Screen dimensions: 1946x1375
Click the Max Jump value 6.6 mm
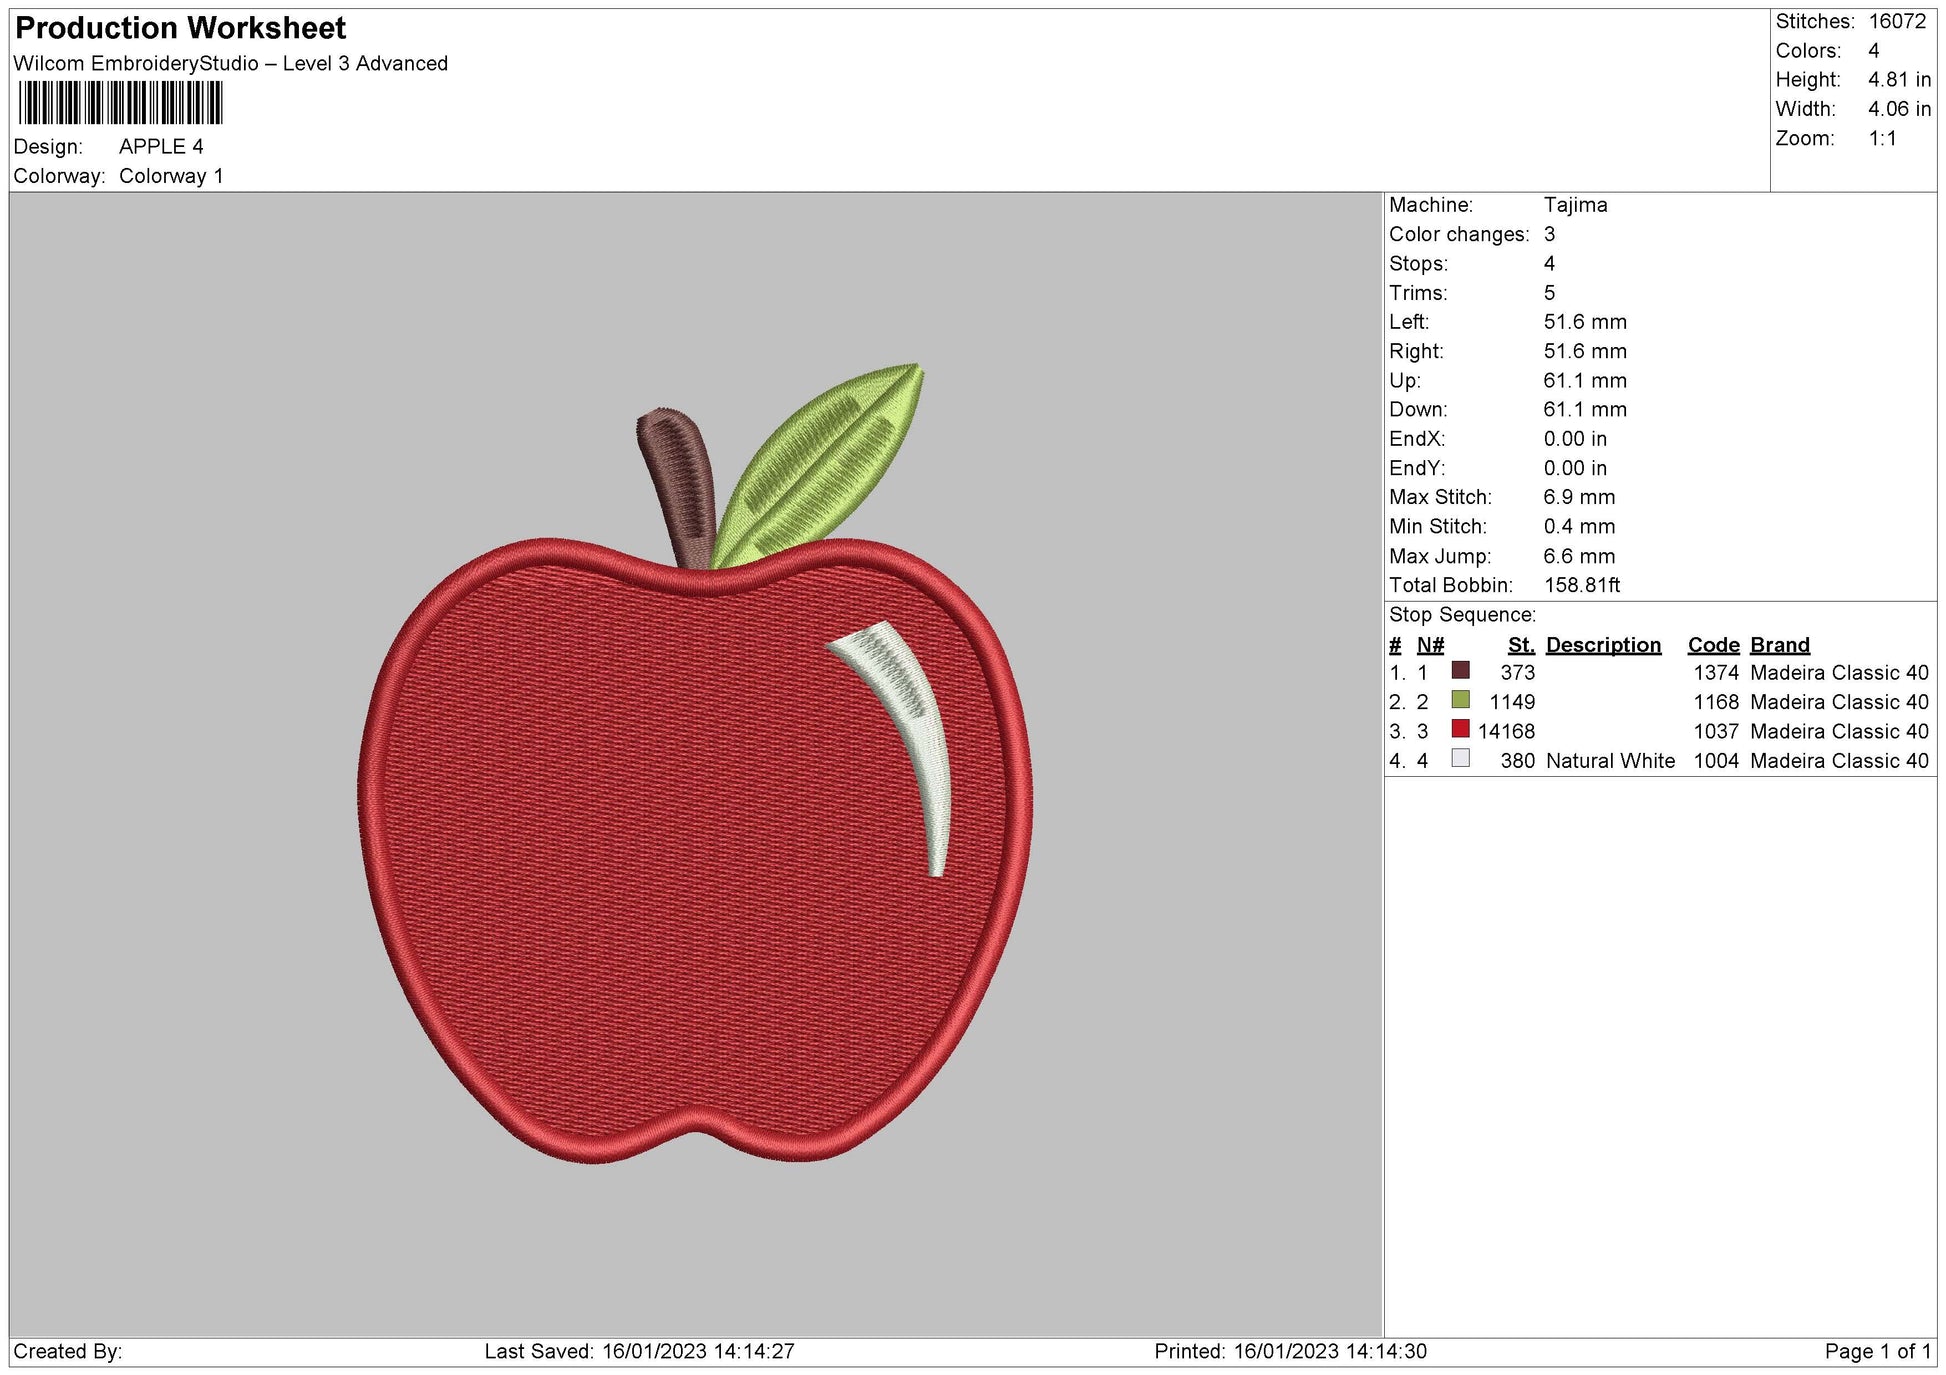[1579, 556]
